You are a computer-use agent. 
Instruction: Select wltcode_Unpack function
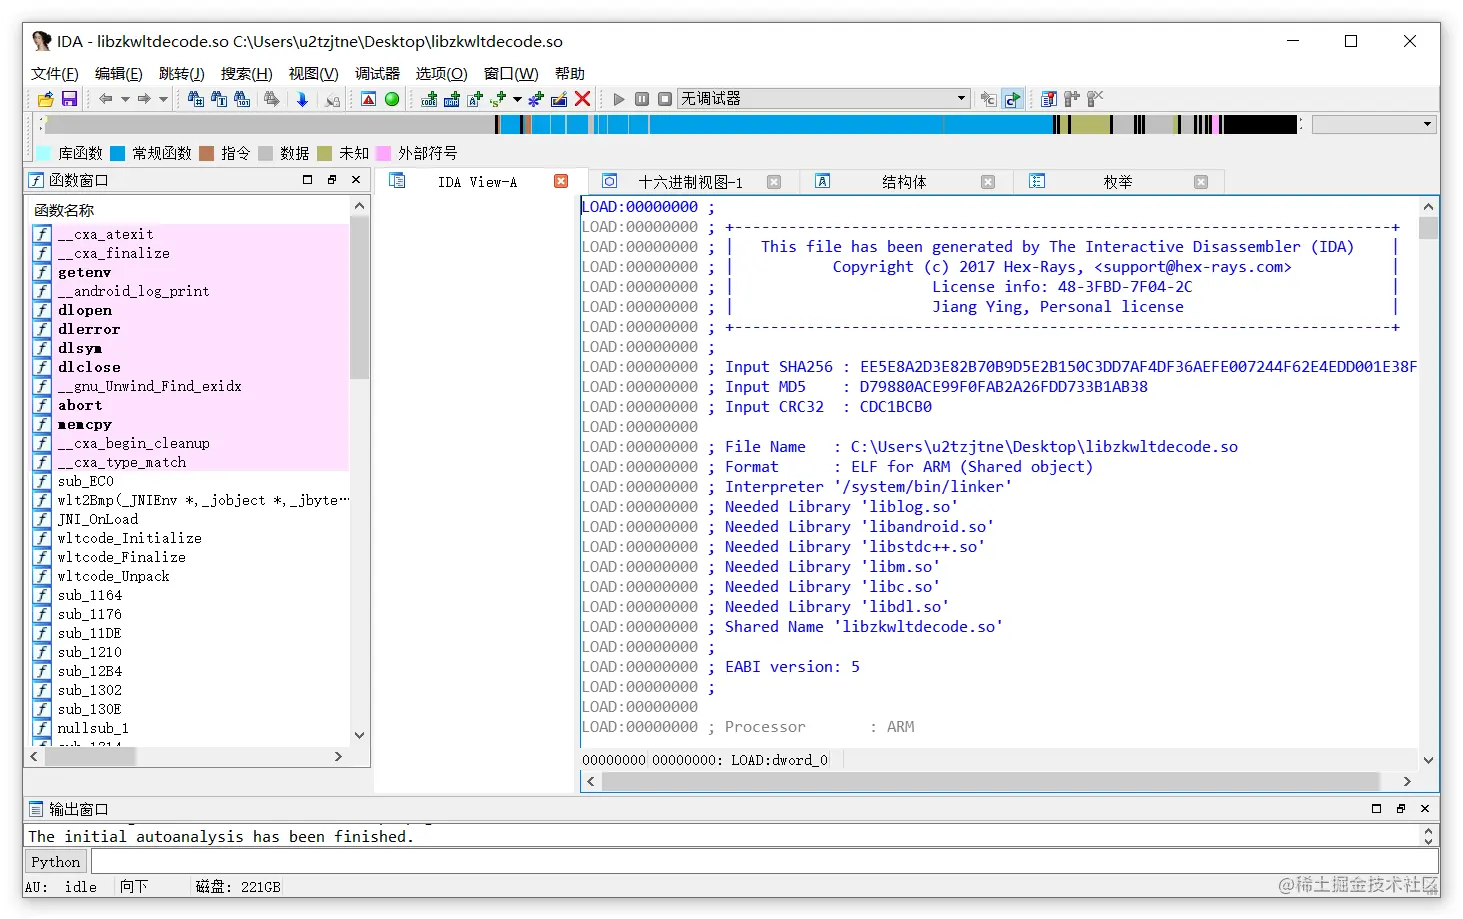tap(113, 576)
